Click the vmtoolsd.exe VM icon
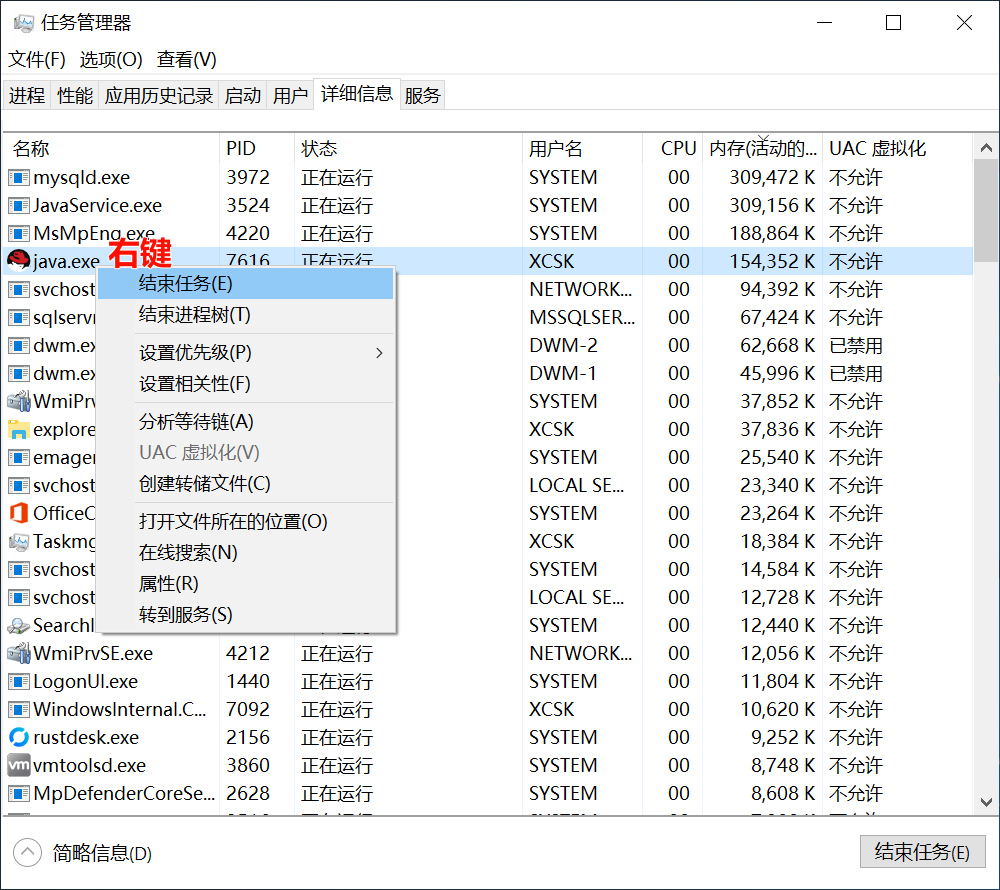Image resolution: width=1000 pixels, height=890 pixels. tap(18, 765)
